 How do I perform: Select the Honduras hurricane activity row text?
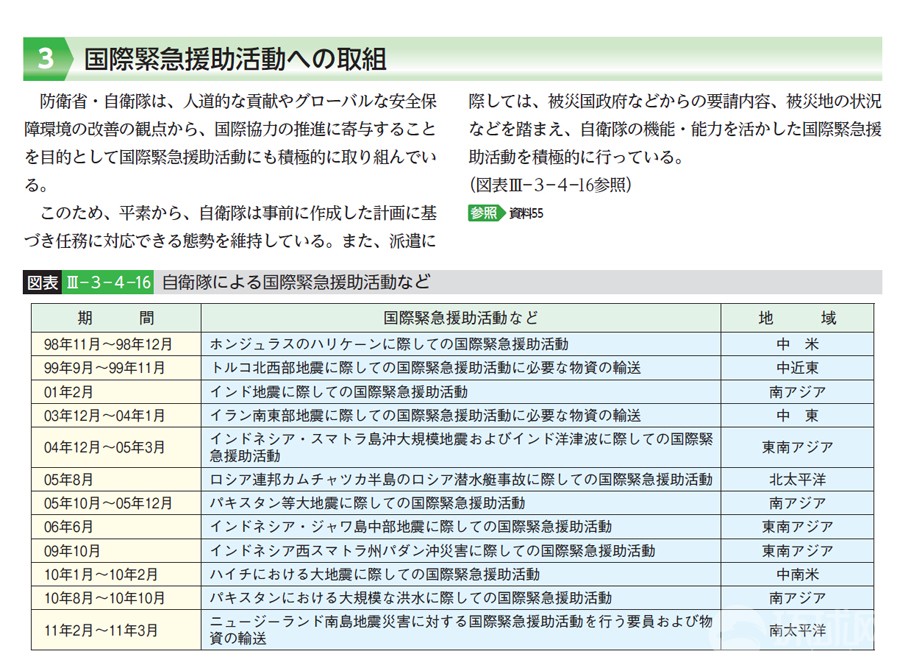[388, 343]
